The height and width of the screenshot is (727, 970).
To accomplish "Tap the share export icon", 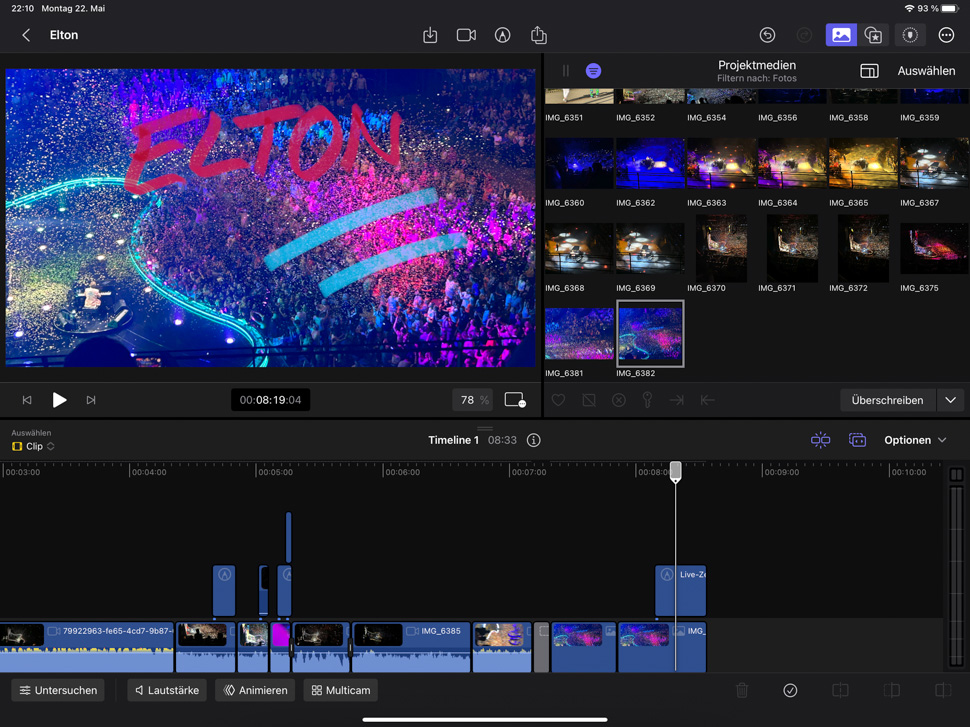I will [539, 35].
